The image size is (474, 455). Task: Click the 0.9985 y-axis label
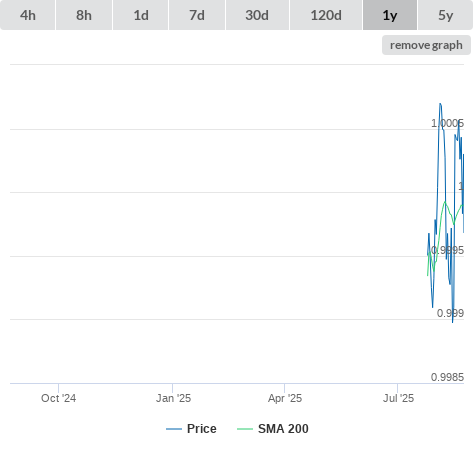click(x=447, y=377)
